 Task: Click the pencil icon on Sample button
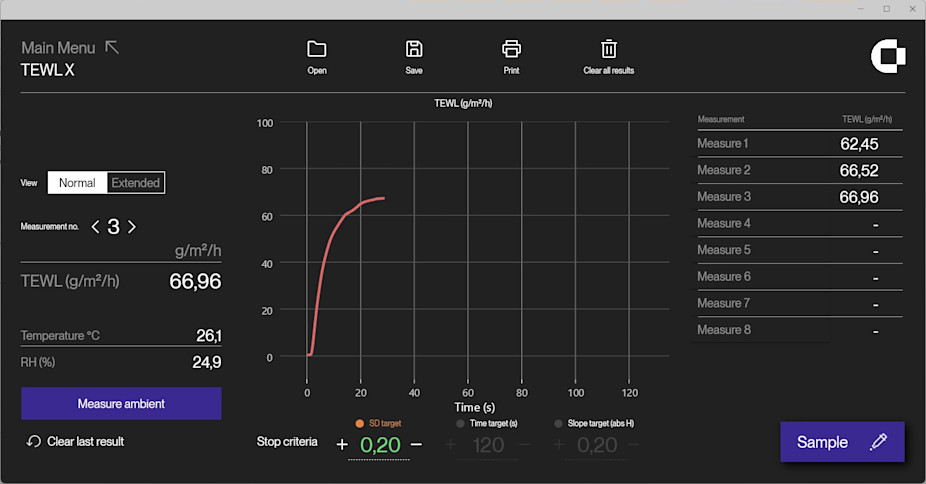(878, 442)
